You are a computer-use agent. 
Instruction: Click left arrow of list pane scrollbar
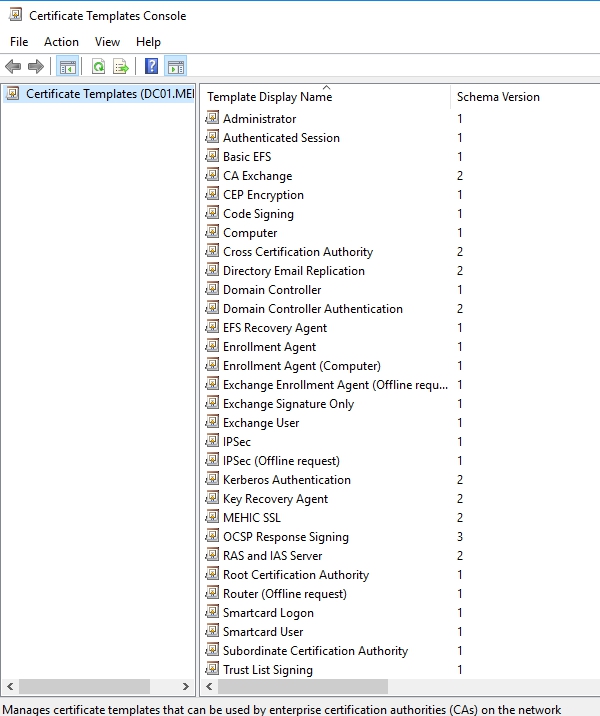[x=210, y=686]
